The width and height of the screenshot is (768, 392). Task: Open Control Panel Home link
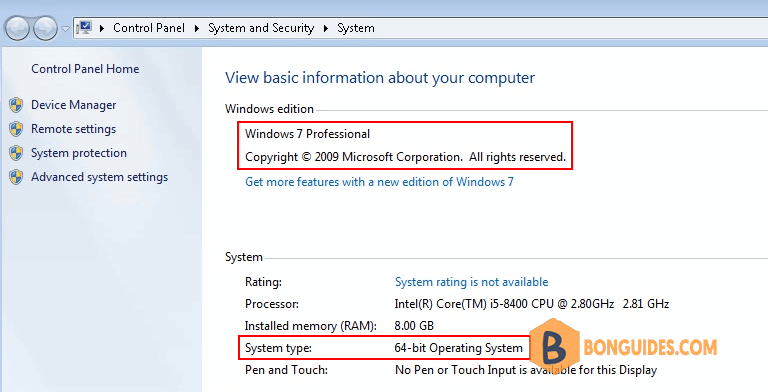pos(85,69)
